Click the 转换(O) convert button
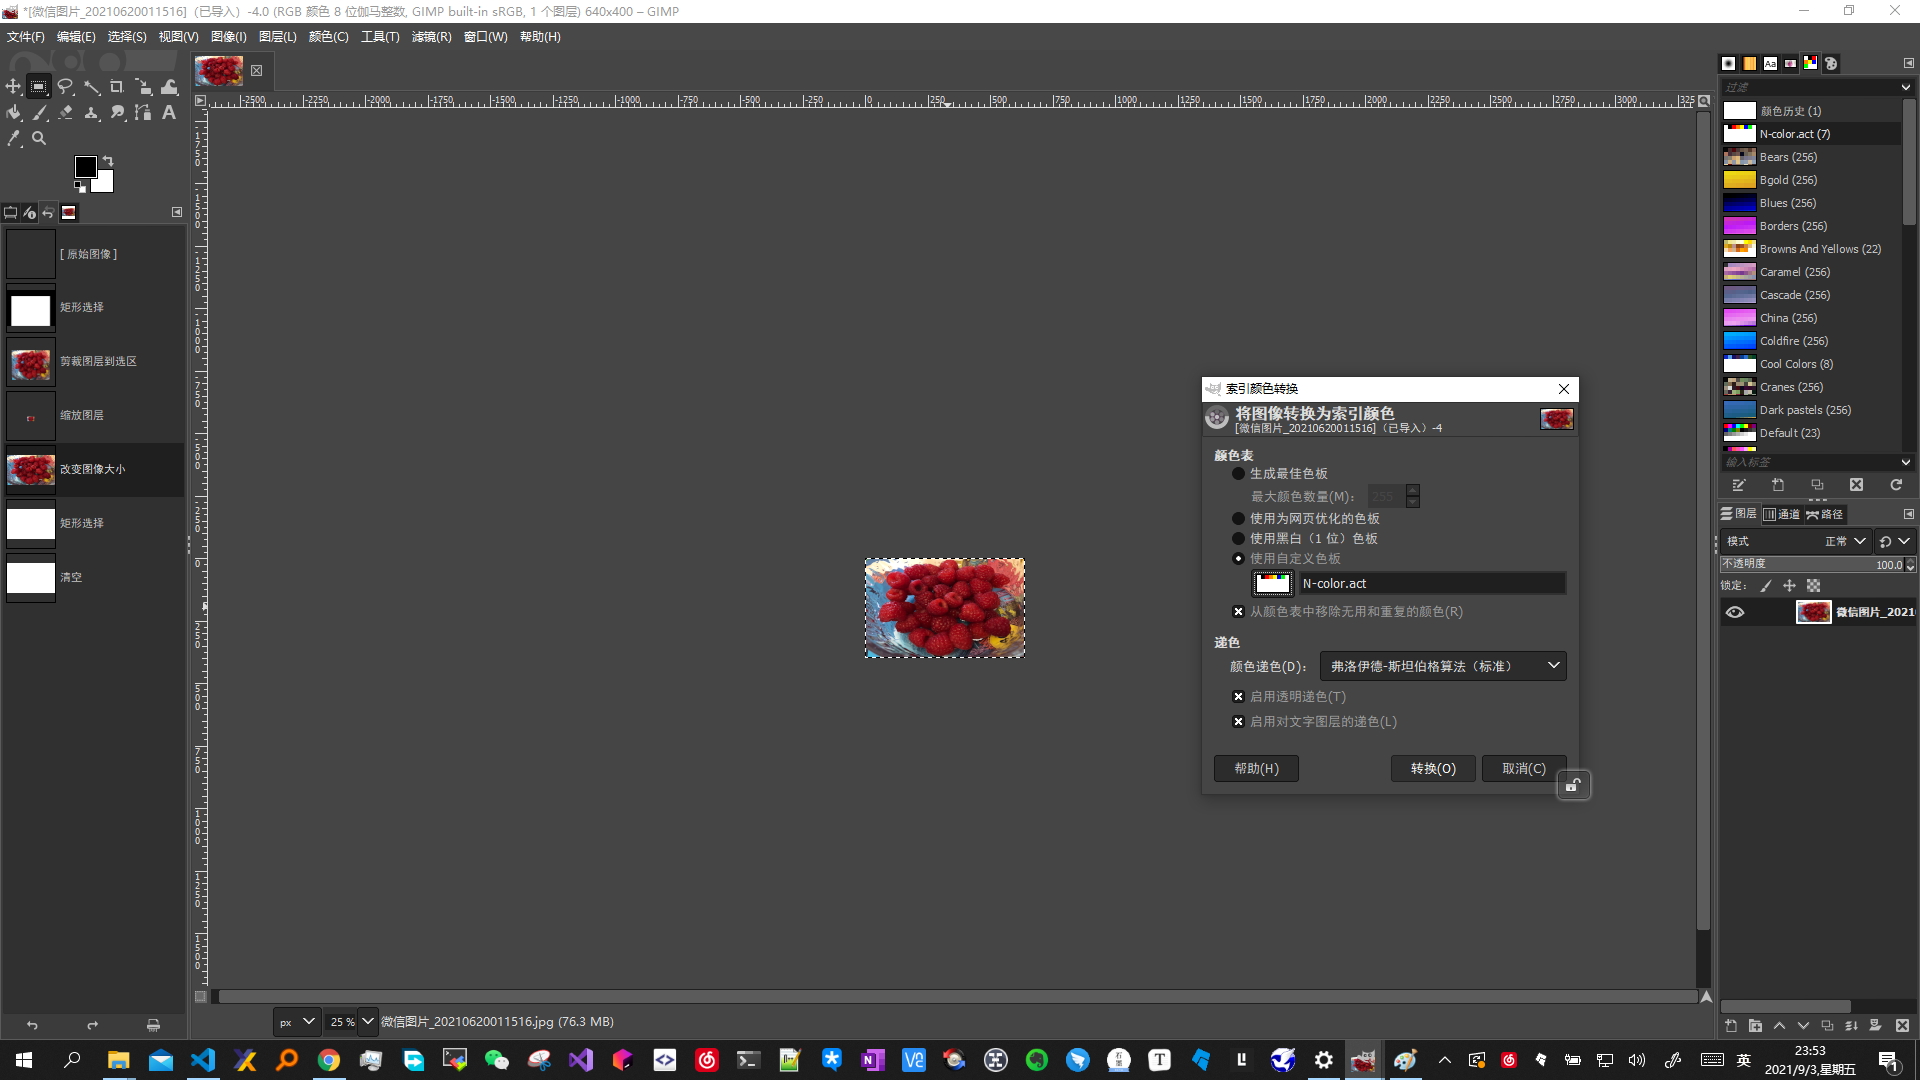1920x1080 pixels. 1433,769
